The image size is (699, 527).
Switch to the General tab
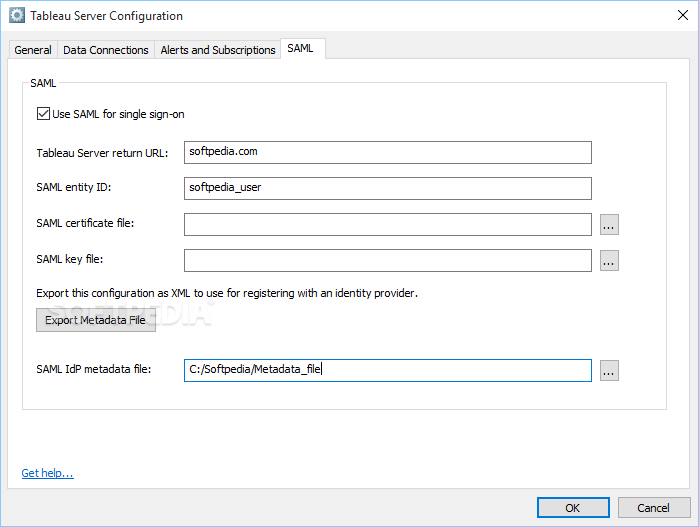click(33, 50)
